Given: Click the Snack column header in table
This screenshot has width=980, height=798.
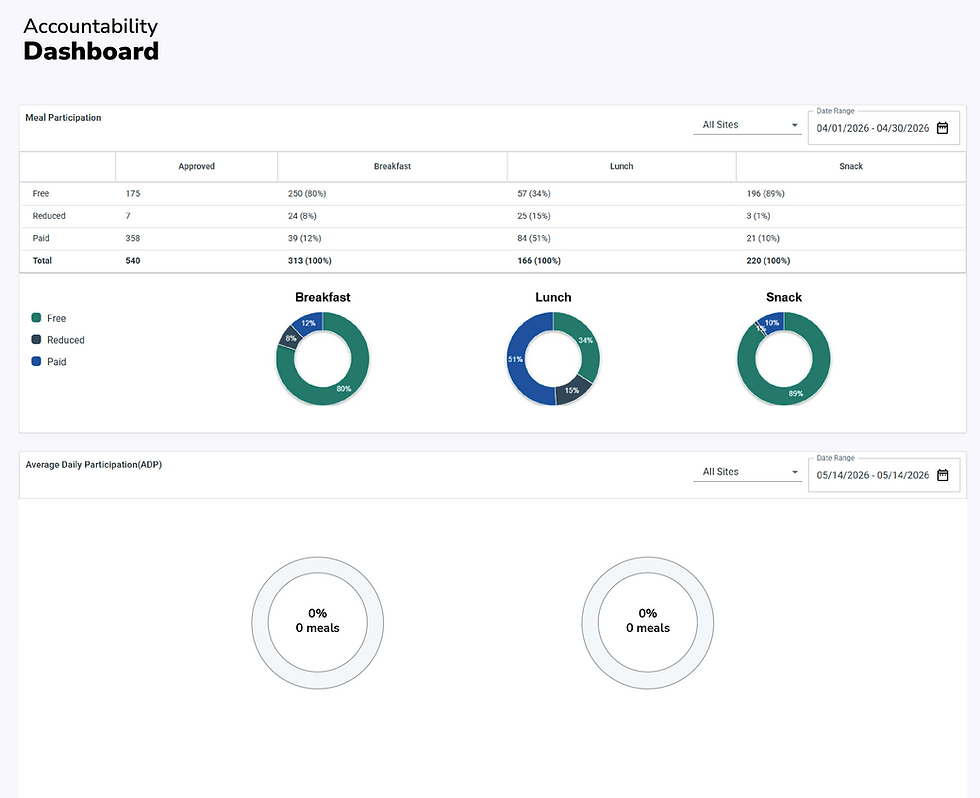Looking at the screenshot, I should [851, 166].
